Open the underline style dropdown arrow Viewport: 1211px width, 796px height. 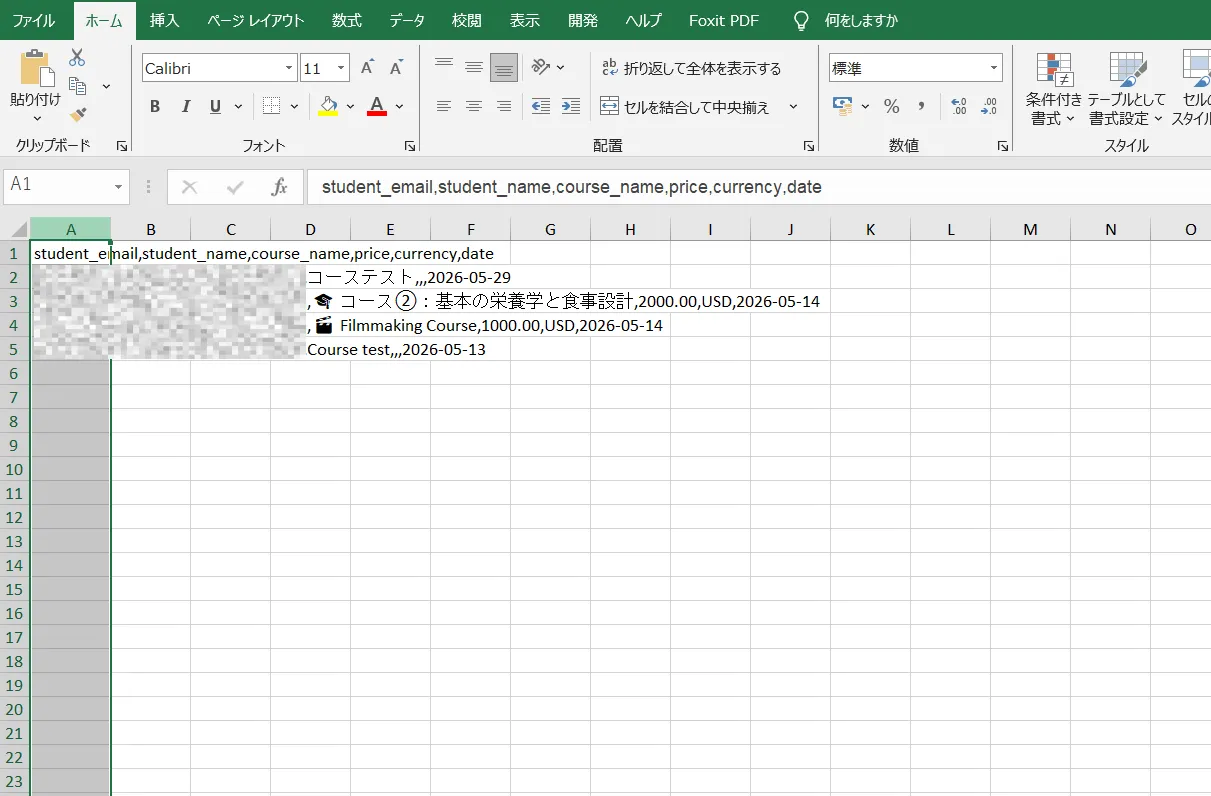(x=238, y=107)
